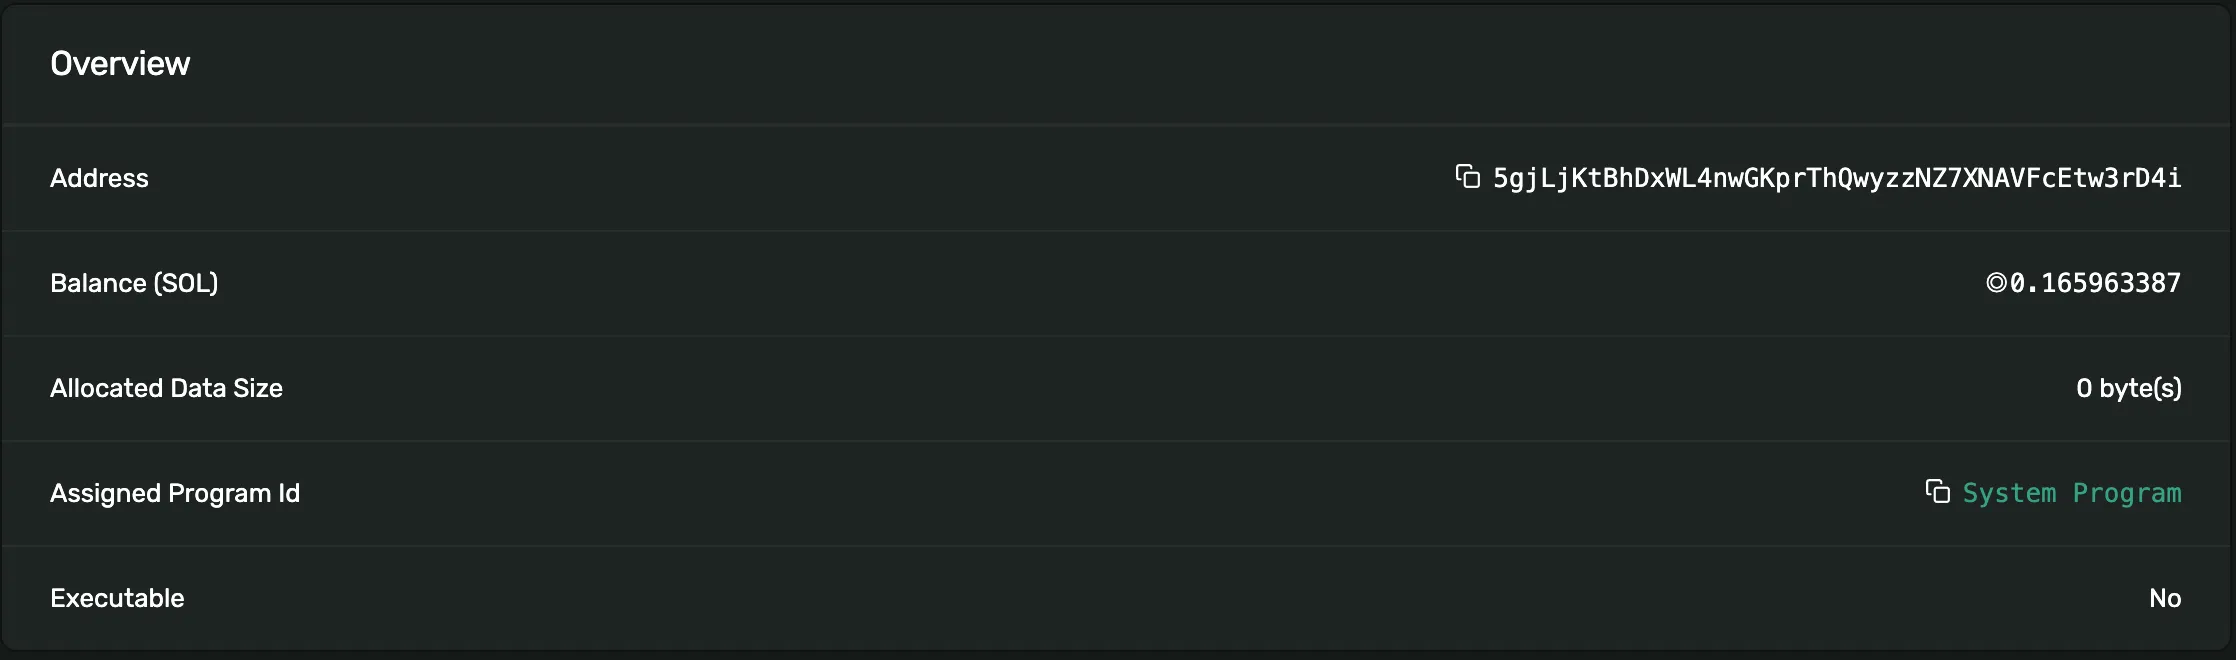Select the Executable value showing No
This screenshot has width=2236, height=660.
pos(2165,597)
